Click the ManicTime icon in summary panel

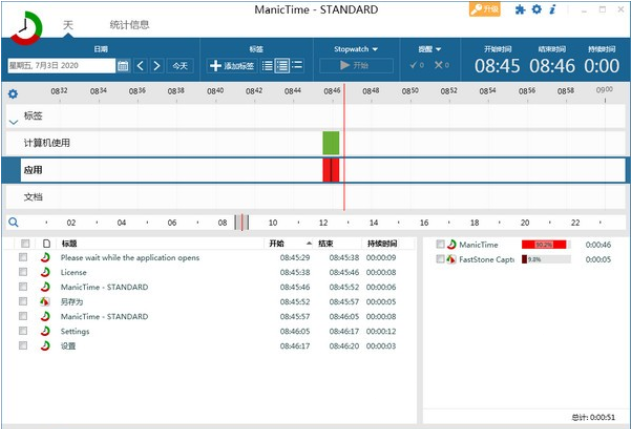click(x=451, y=244)
